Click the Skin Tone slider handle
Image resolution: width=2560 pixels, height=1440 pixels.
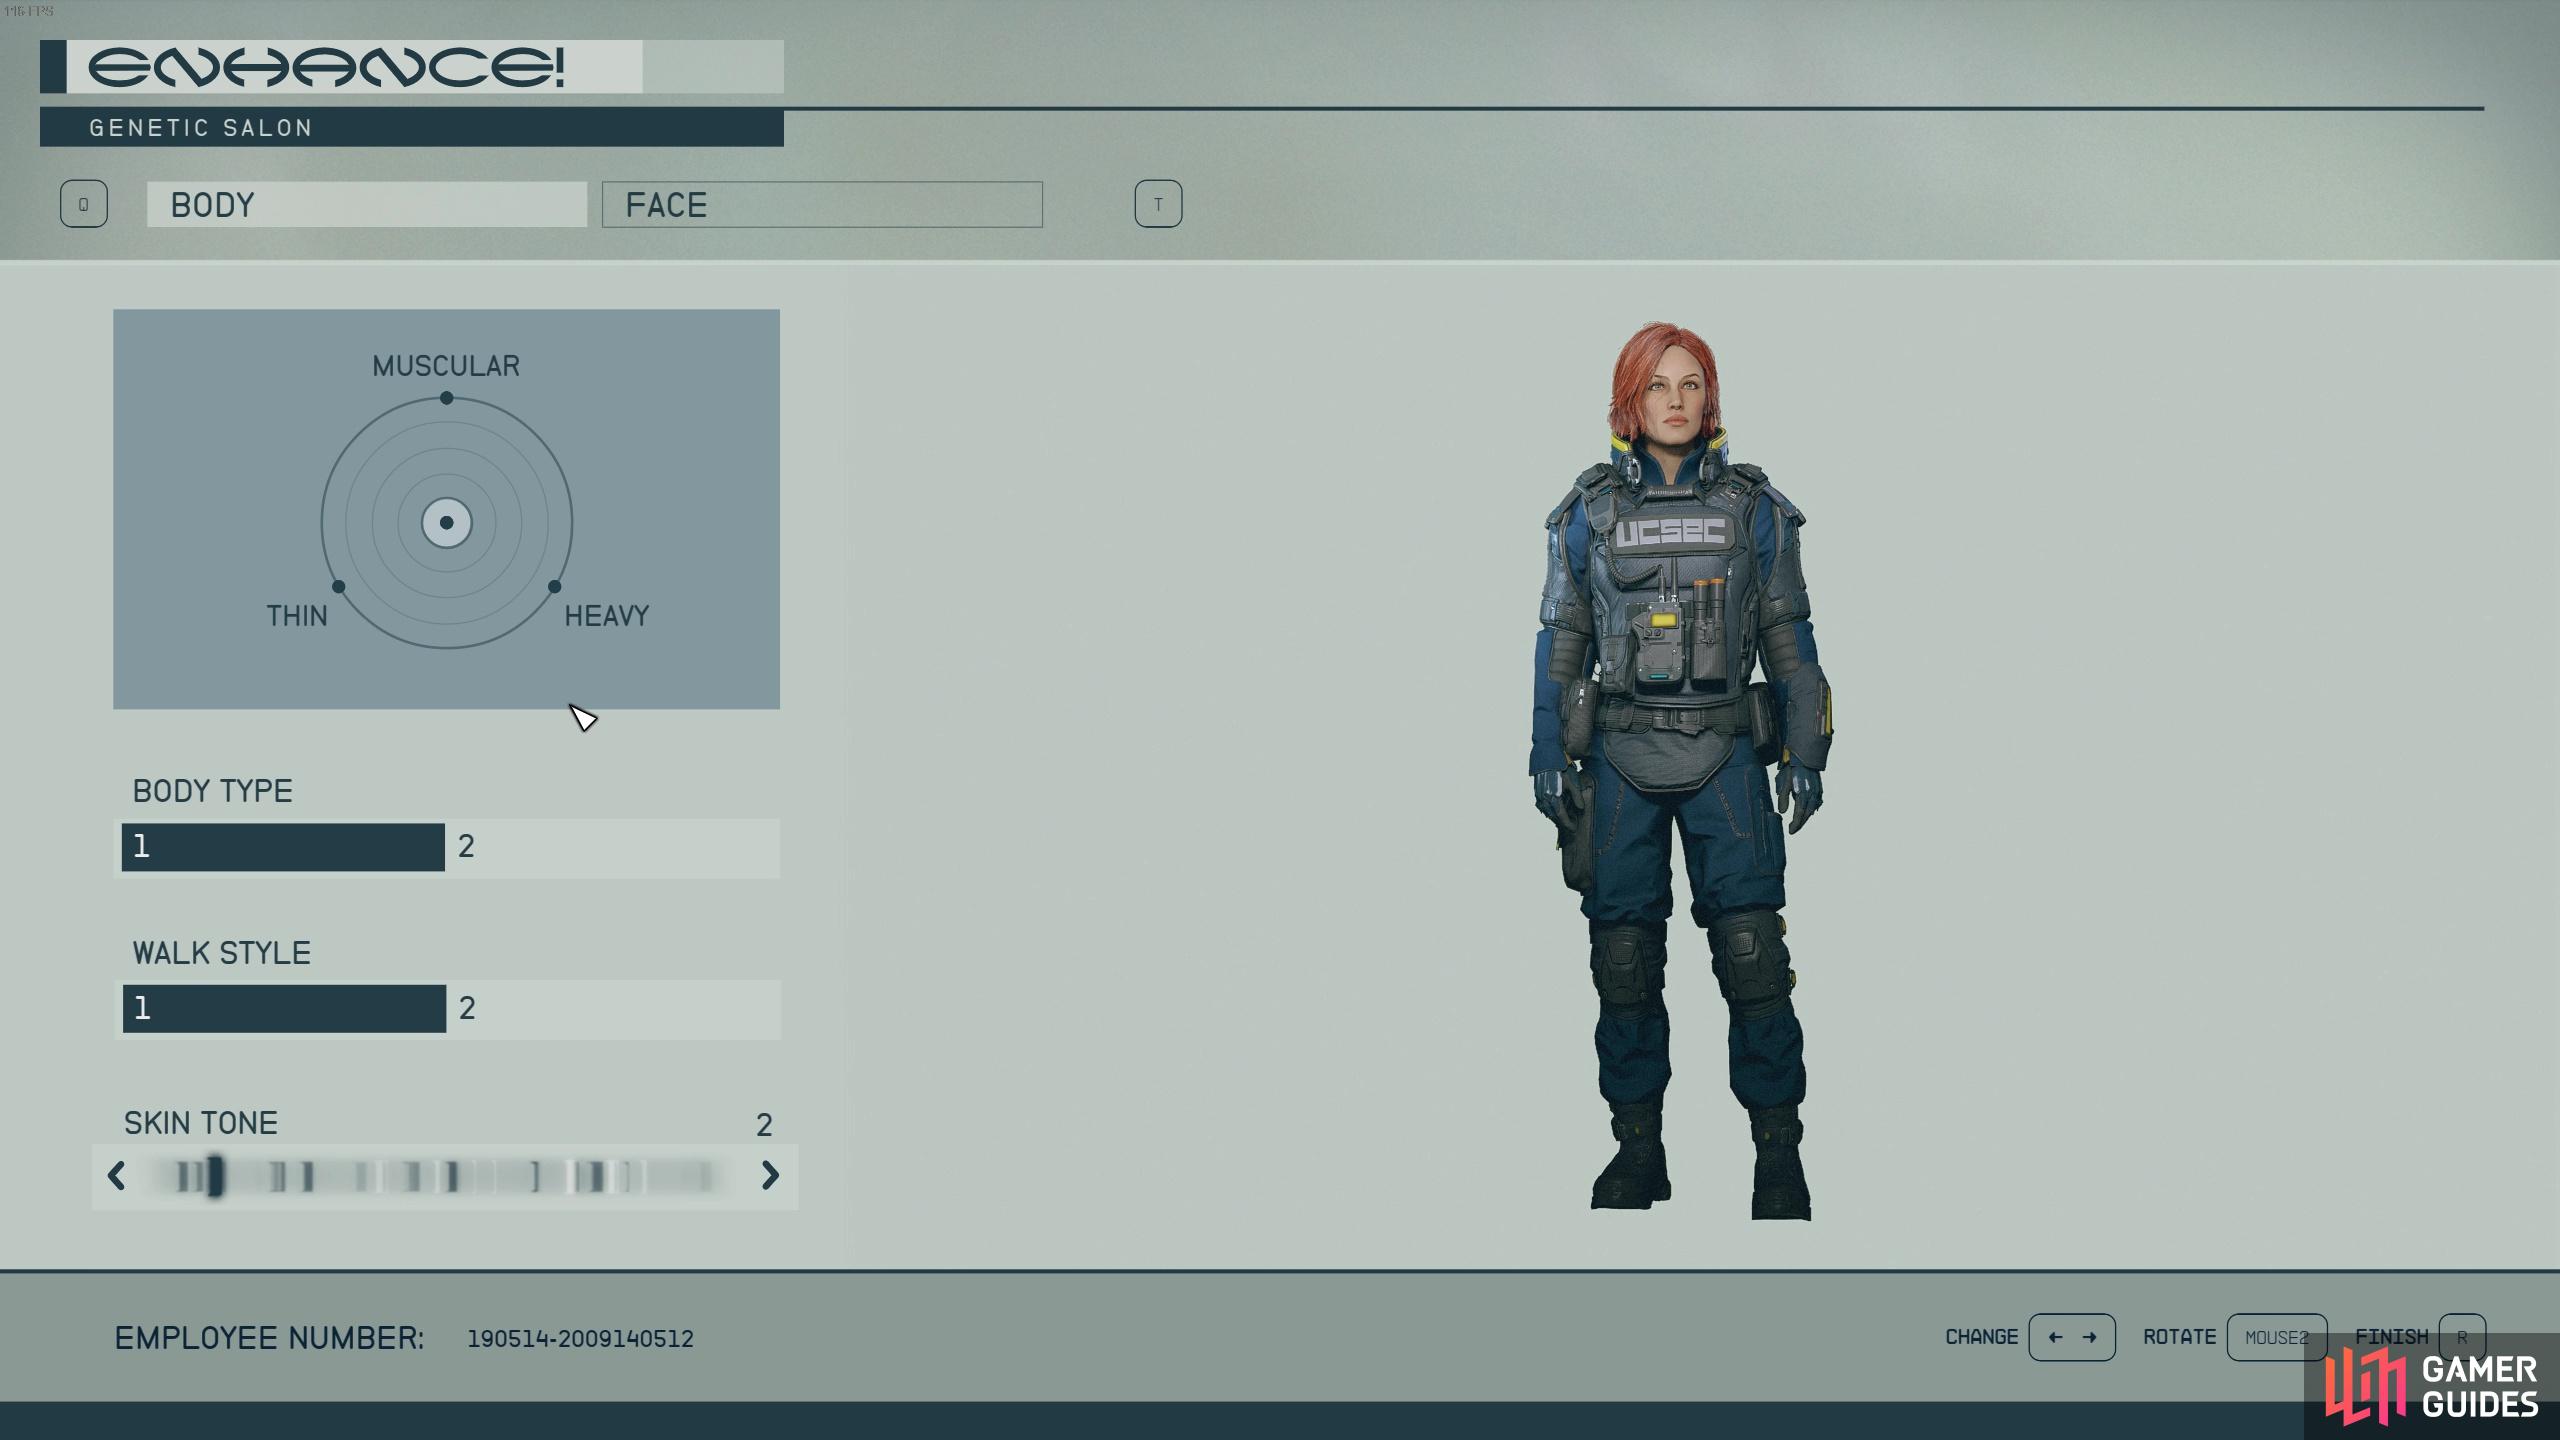[215, 1176]
